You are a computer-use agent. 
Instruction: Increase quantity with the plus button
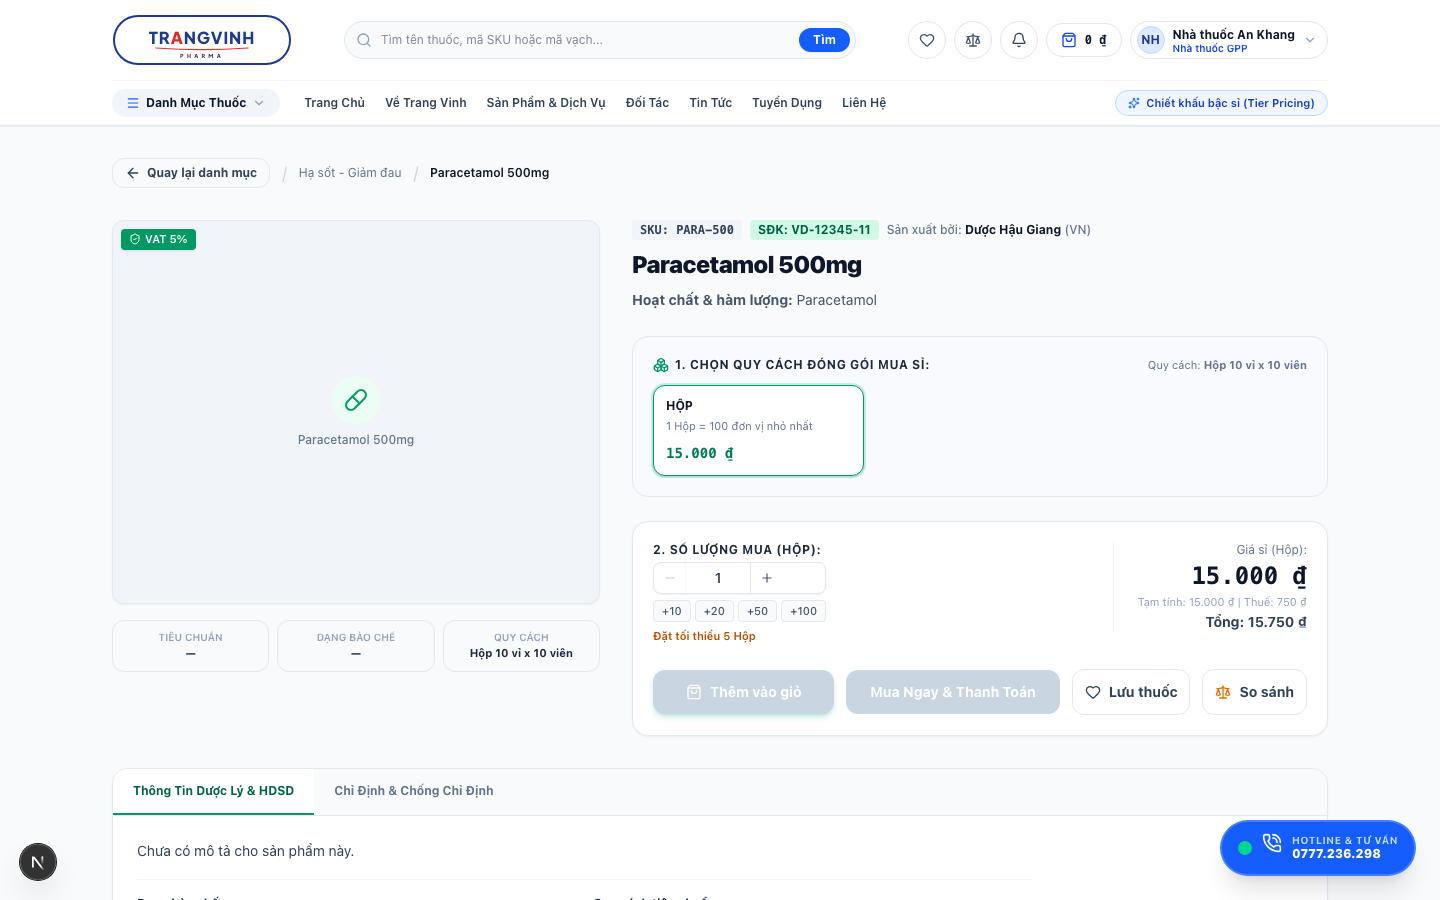(767, 578)
